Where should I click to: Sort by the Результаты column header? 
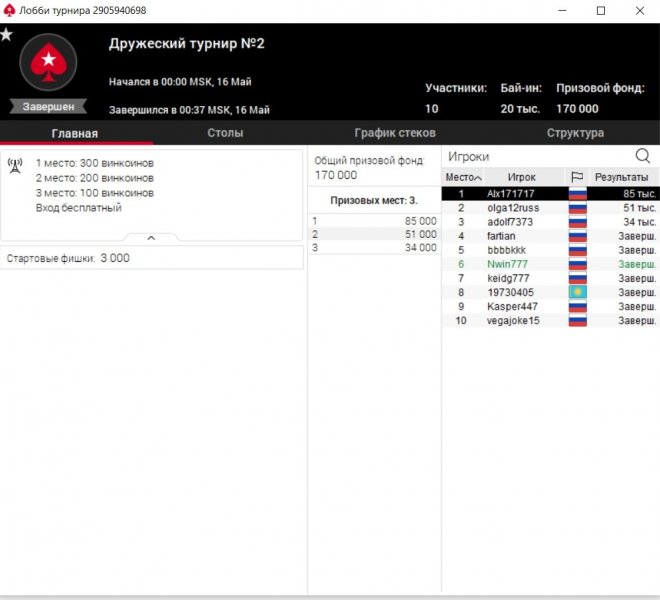[621, 177]
